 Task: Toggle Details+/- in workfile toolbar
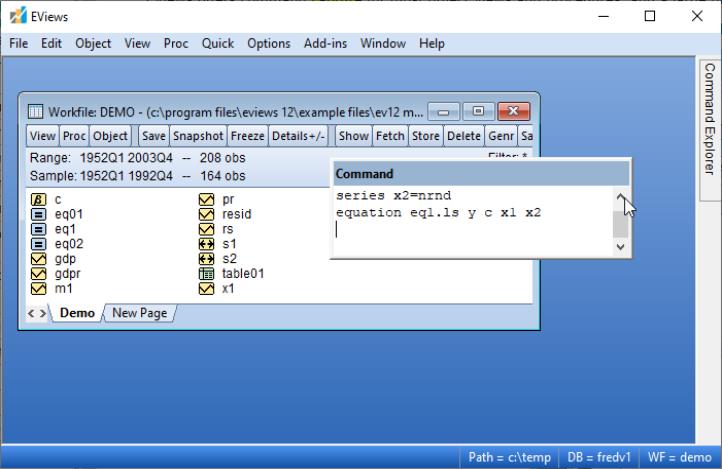[x=298, y=136]
